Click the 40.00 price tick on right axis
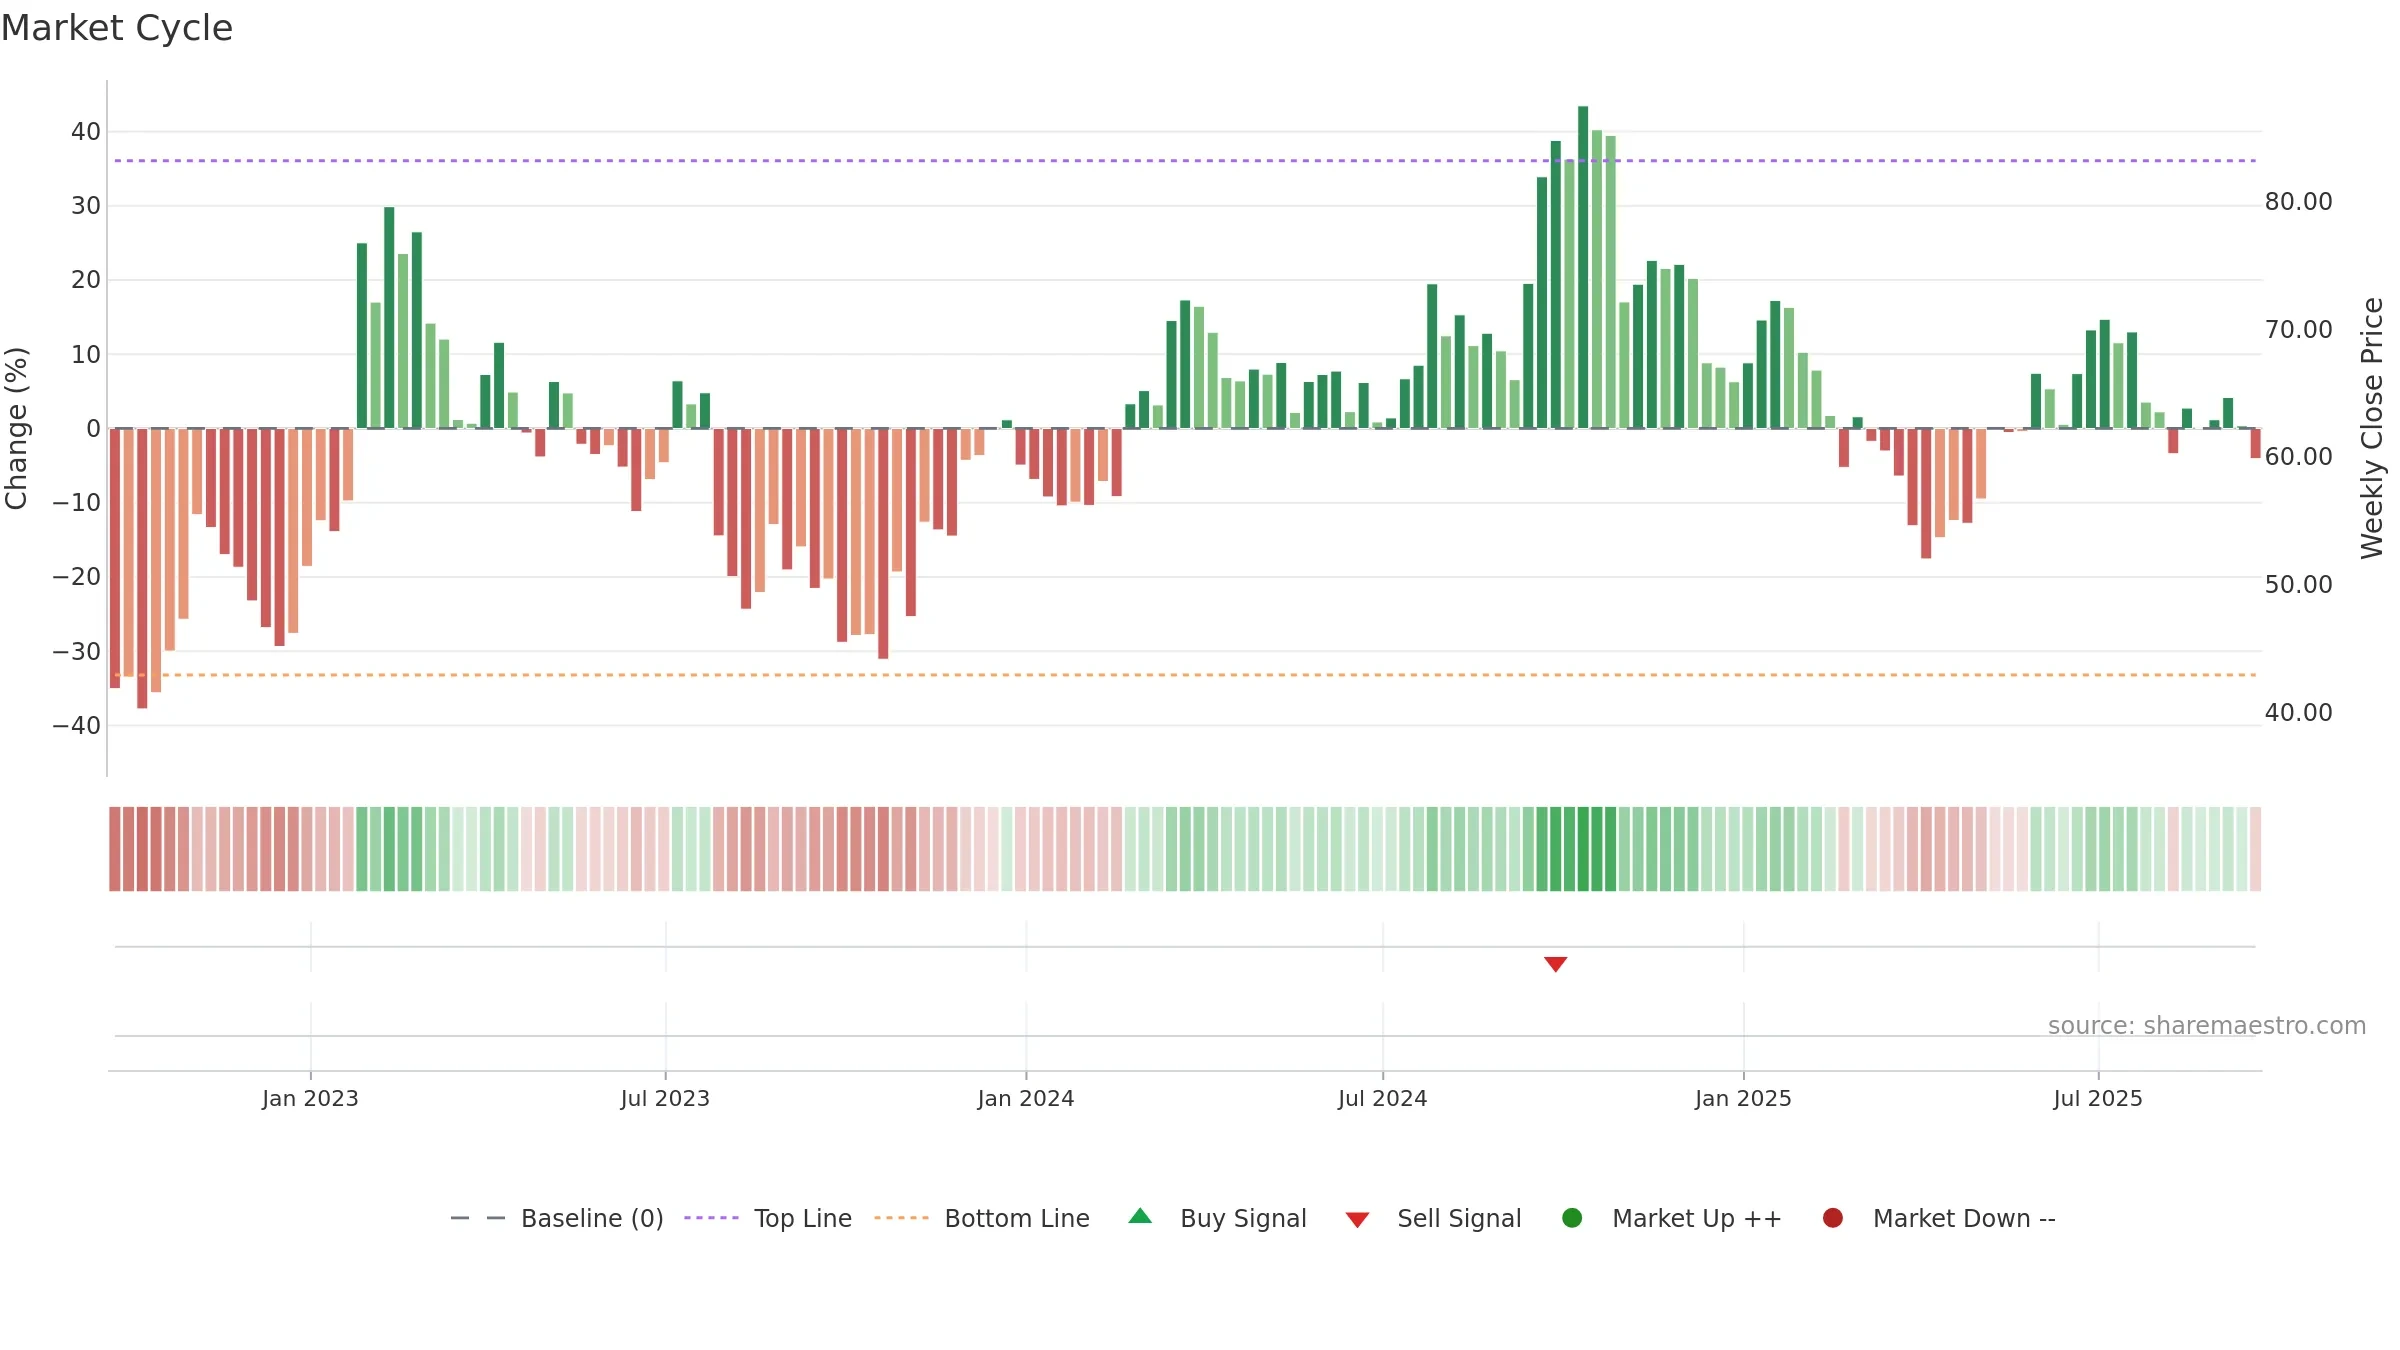This screenshot has height=1350, width=2400. click(x=2298, y=712)
